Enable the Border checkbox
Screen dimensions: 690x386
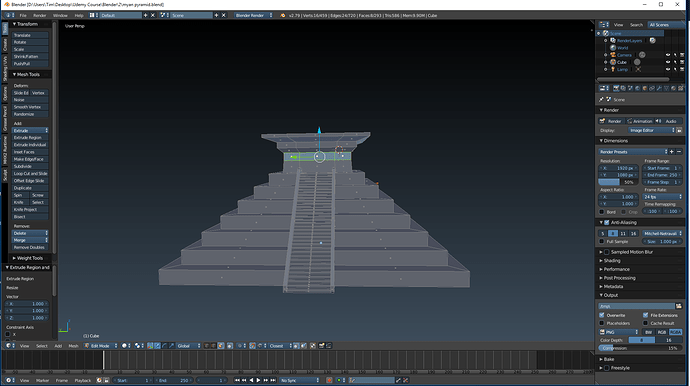tap(602, 212)
